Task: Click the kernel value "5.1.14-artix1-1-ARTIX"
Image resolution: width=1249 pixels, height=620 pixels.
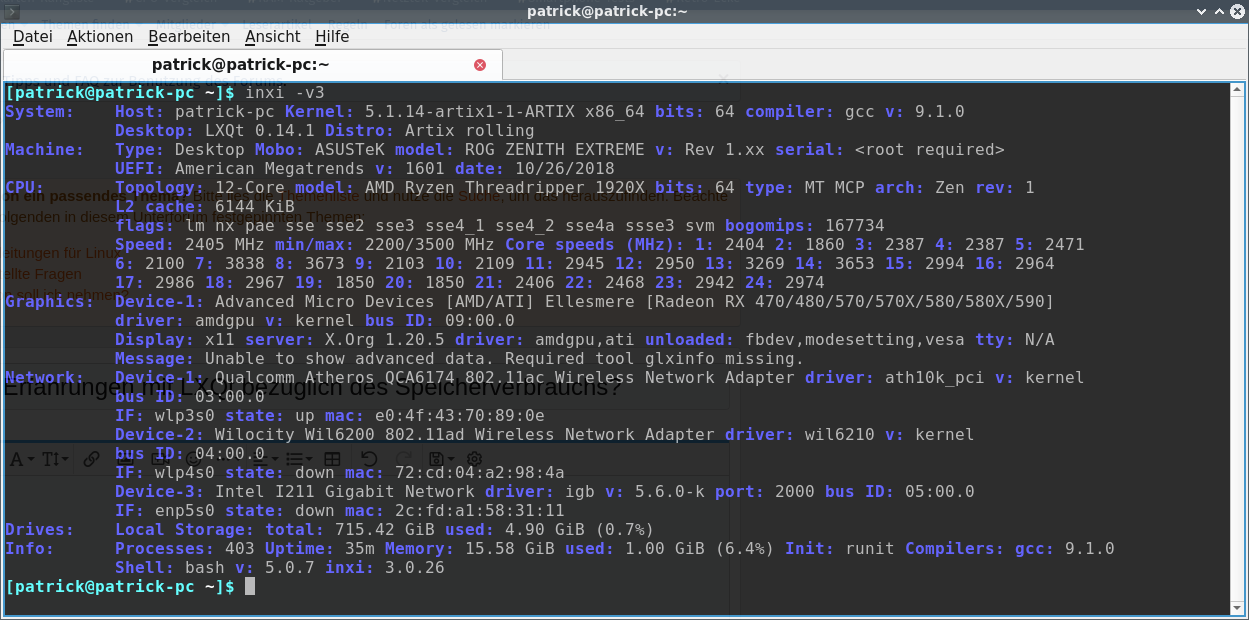Action: point(470,111)
